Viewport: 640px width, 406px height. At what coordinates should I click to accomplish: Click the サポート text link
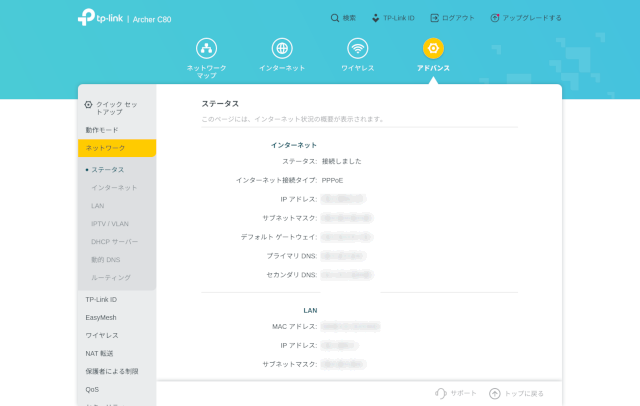coord(463,393)
